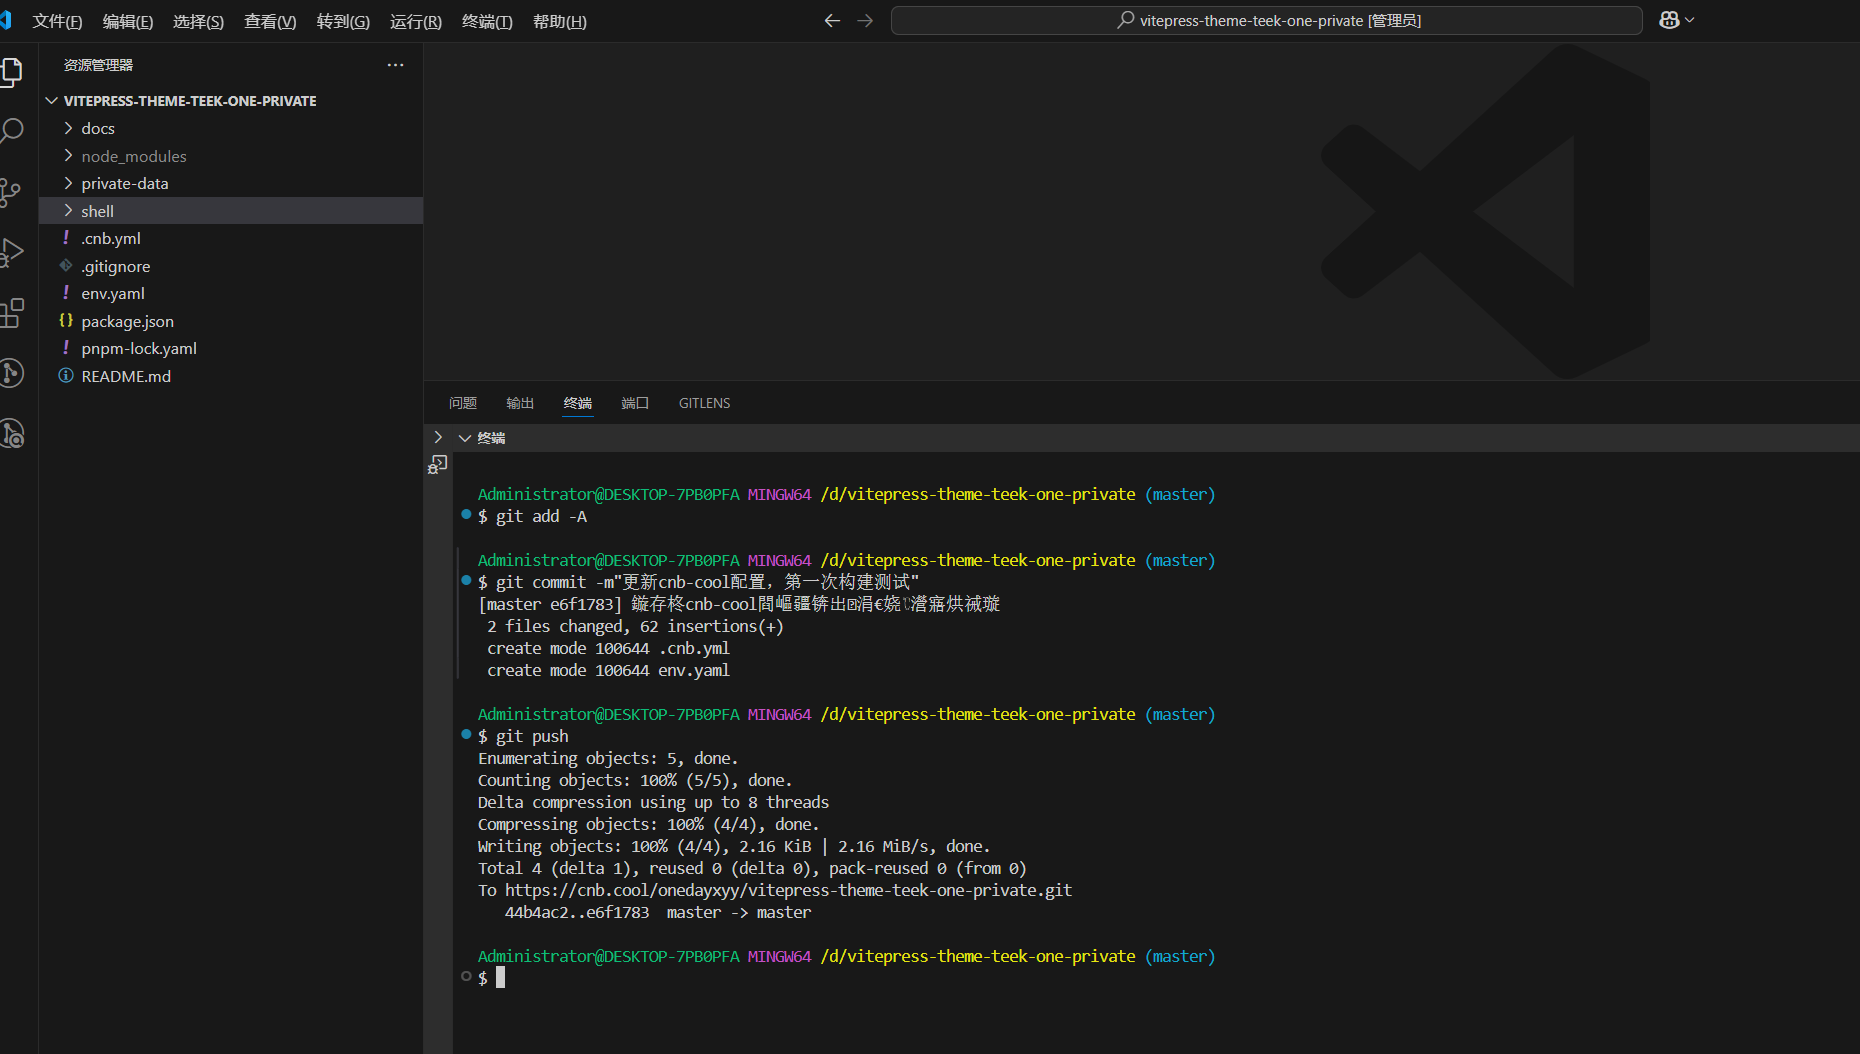This screenshot has width=1860, height=1054.
Task: Open the 查看(V) menu
Action: pos(270,21)
